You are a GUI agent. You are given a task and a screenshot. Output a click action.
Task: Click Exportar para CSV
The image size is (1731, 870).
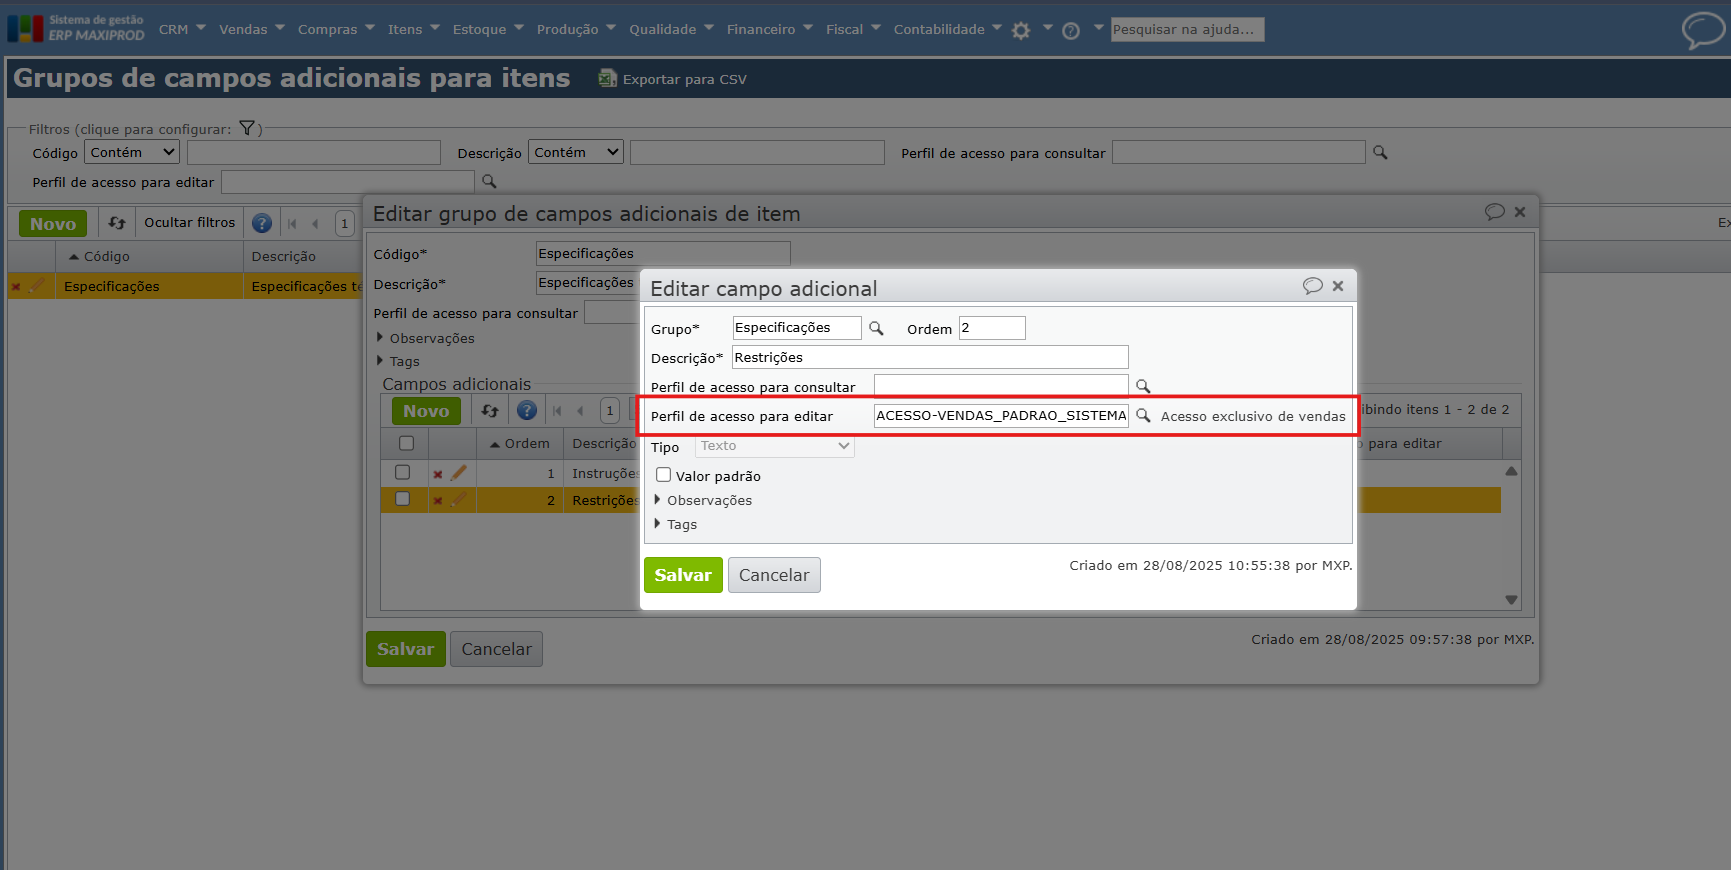tap(673, 79)
